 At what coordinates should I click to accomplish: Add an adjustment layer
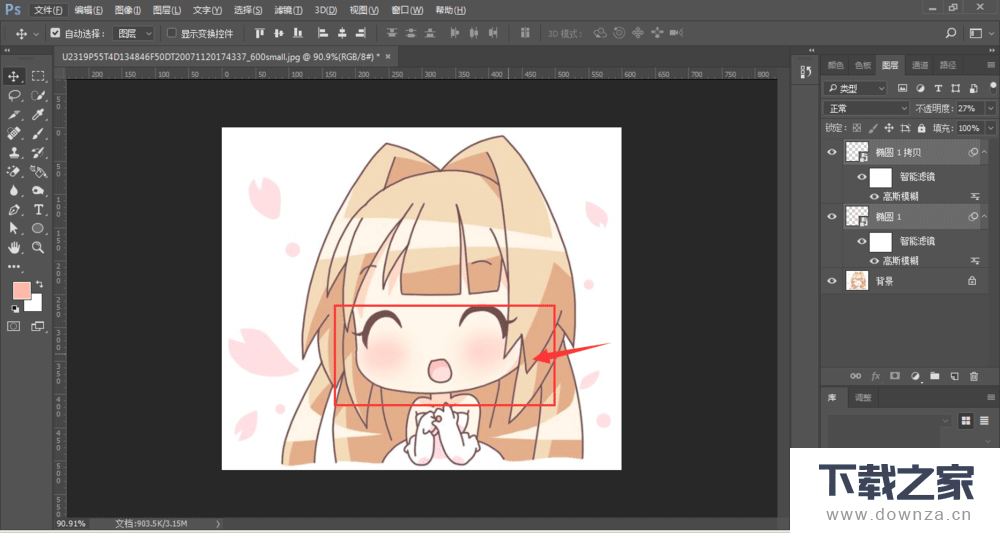(x=915, y=376)
